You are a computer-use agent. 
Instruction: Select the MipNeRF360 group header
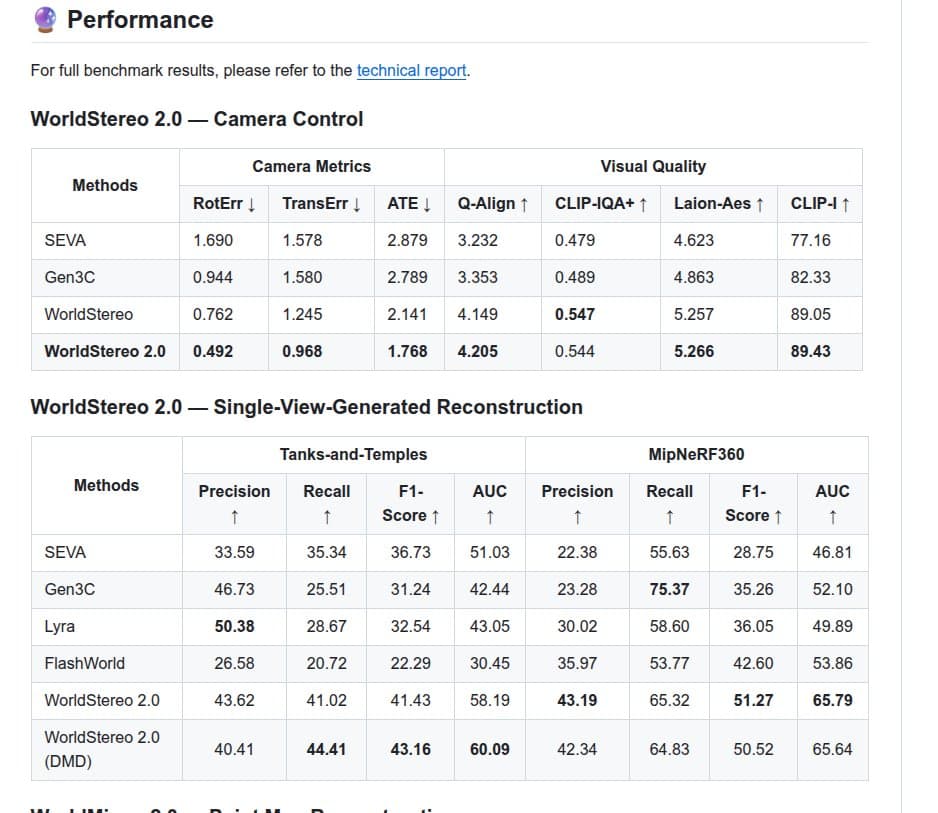(x=696, y=455)
